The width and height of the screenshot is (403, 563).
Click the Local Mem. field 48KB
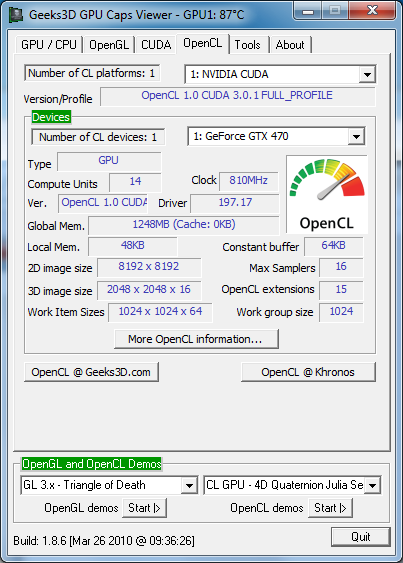tap(133, 246)
